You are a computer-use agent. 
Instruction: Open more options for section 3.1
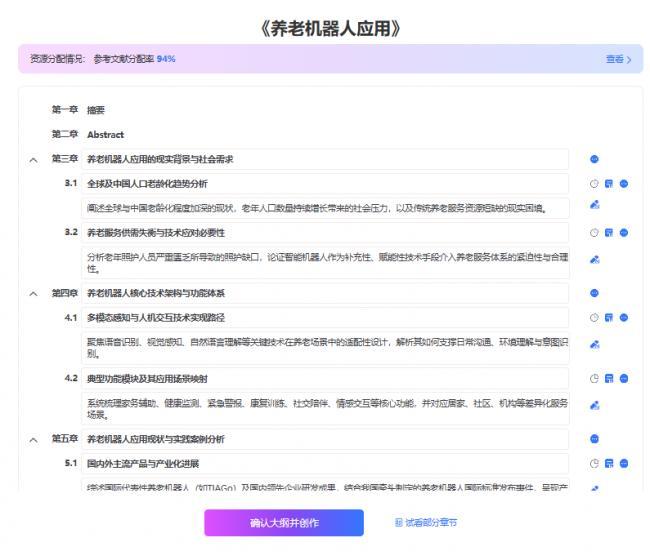[623, 184]
